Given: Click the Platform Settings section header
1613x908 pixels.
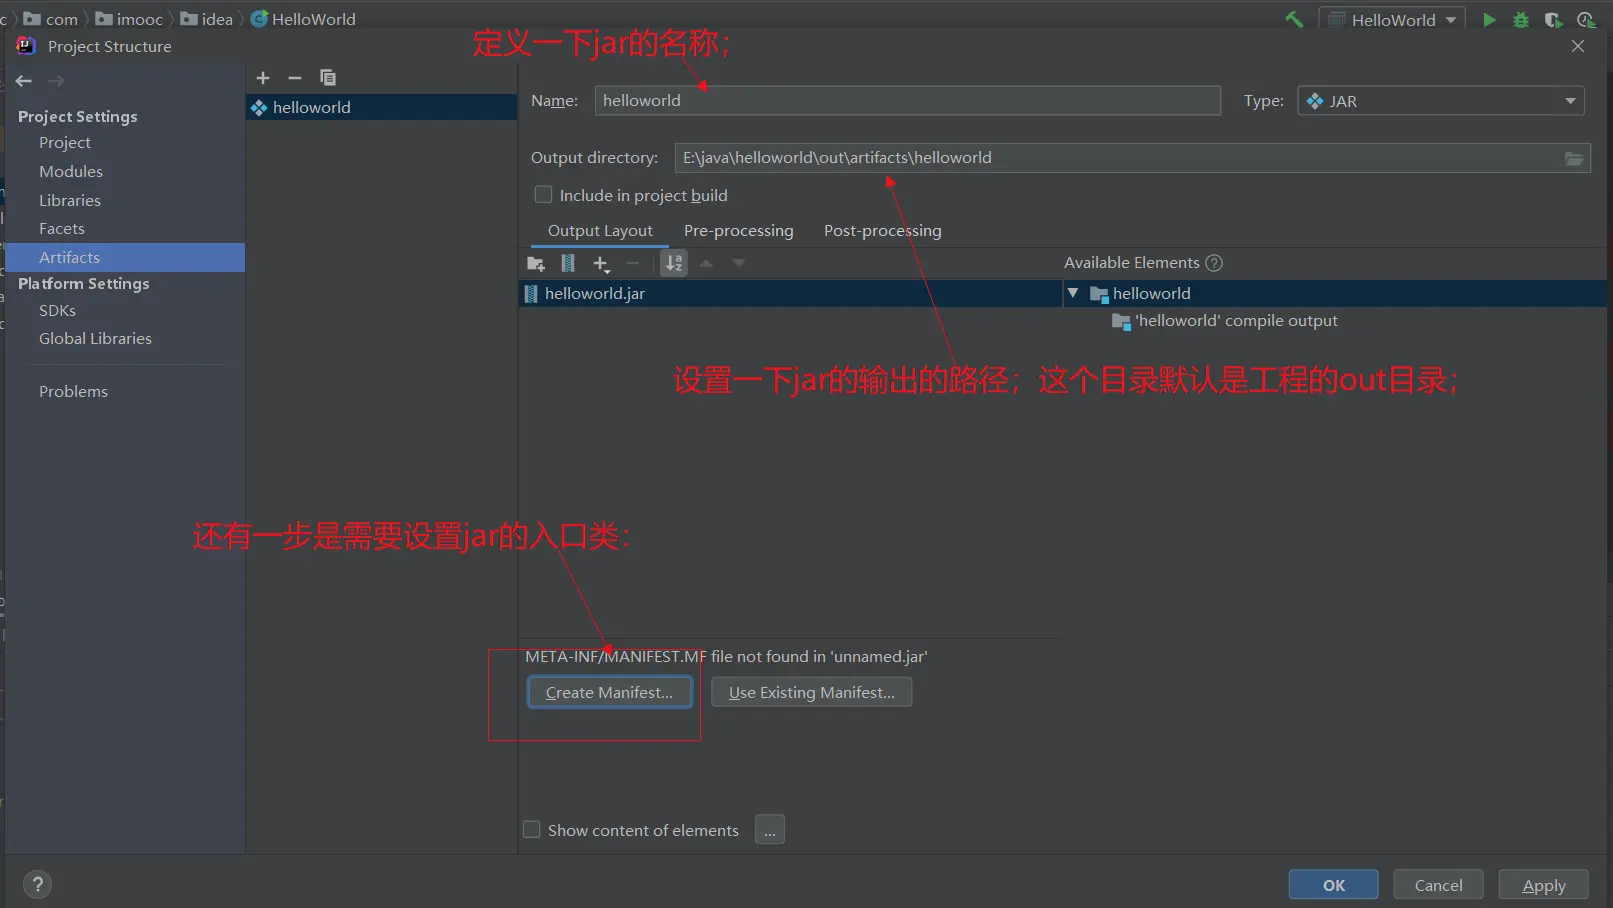Looking at the screenshot, I should pyautogui.click(x=84, y=284).
